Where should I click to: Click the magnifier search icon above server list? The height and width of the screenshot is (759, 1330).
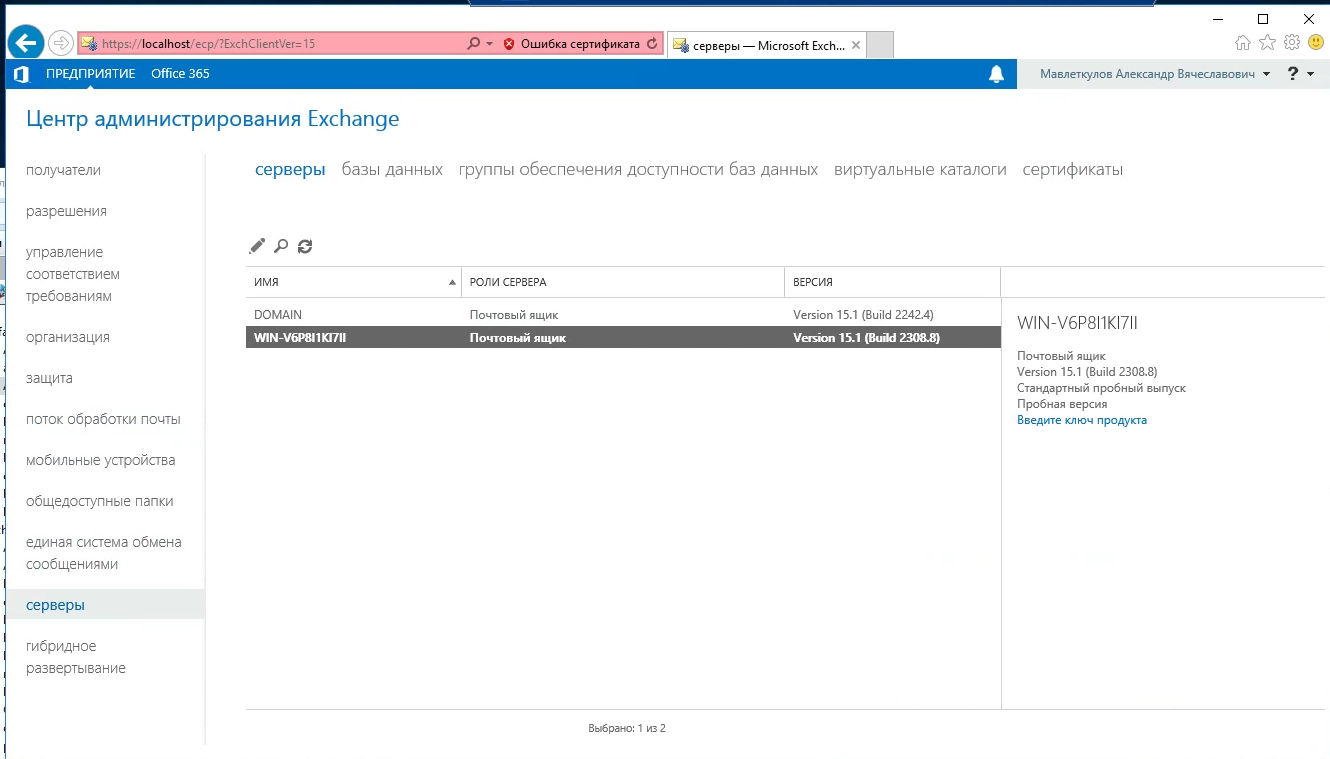tap(281, 246)
